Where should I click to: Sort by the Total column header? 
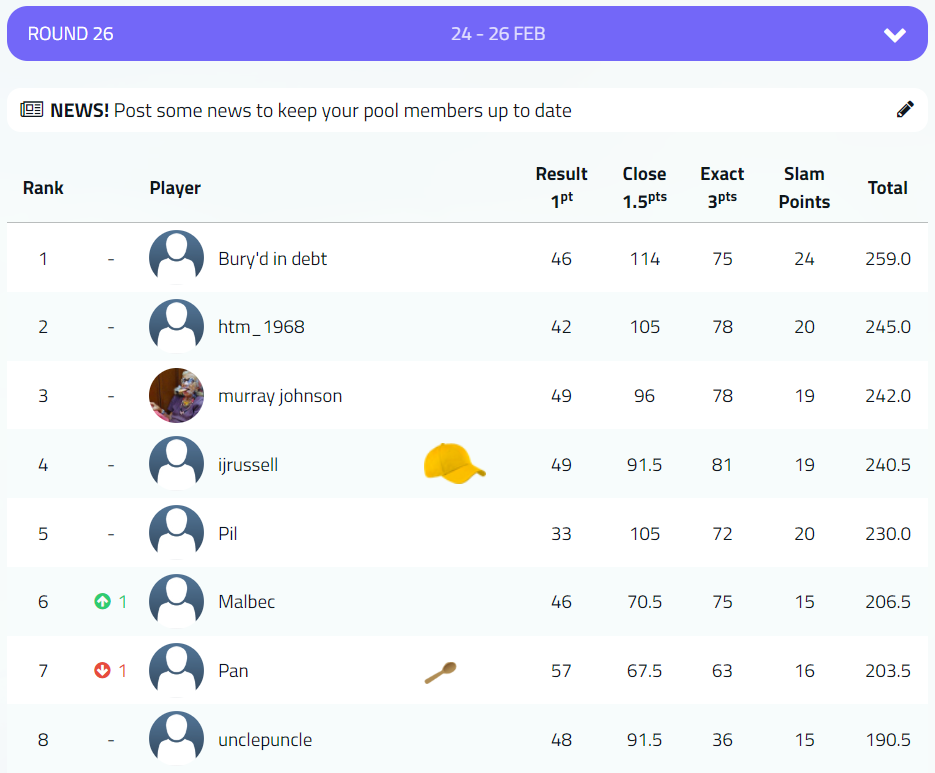(x=887, y=188)
